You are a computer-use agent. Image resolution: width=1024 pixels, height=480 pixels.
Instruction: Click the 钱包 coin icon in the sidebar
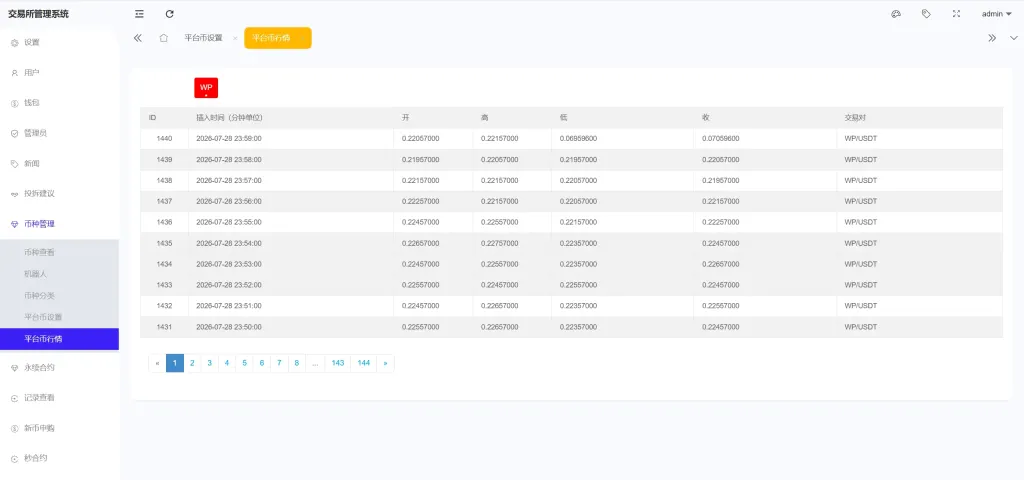pyautogui.click(x=14, y=103)
